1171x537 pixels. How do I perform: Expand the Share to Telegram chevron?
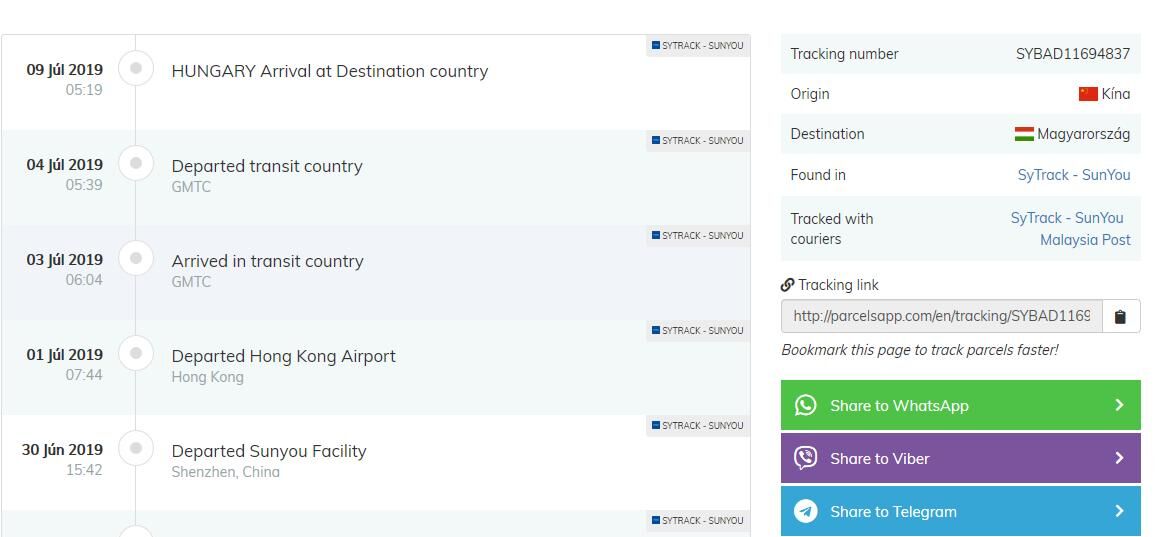click(1119, 511)
